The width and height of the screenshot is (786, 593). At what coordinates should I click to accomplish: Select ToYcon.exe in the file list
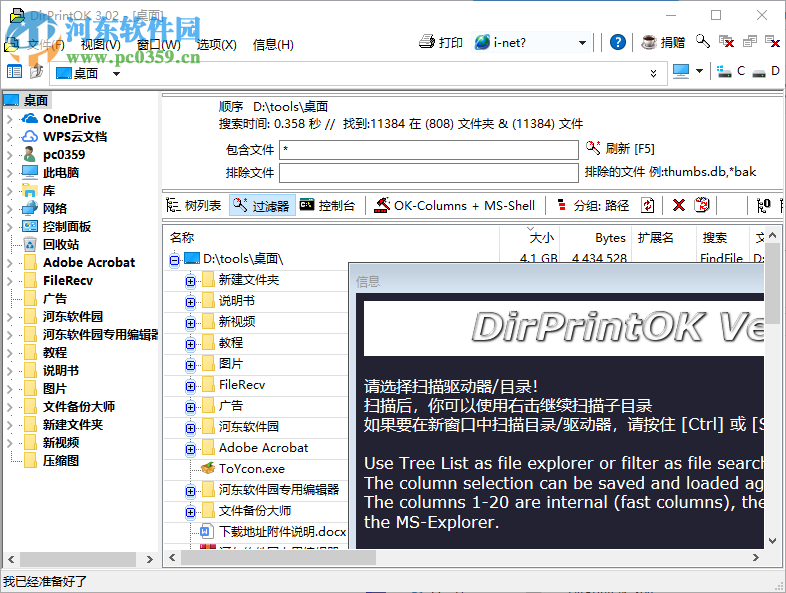(252, 469)
